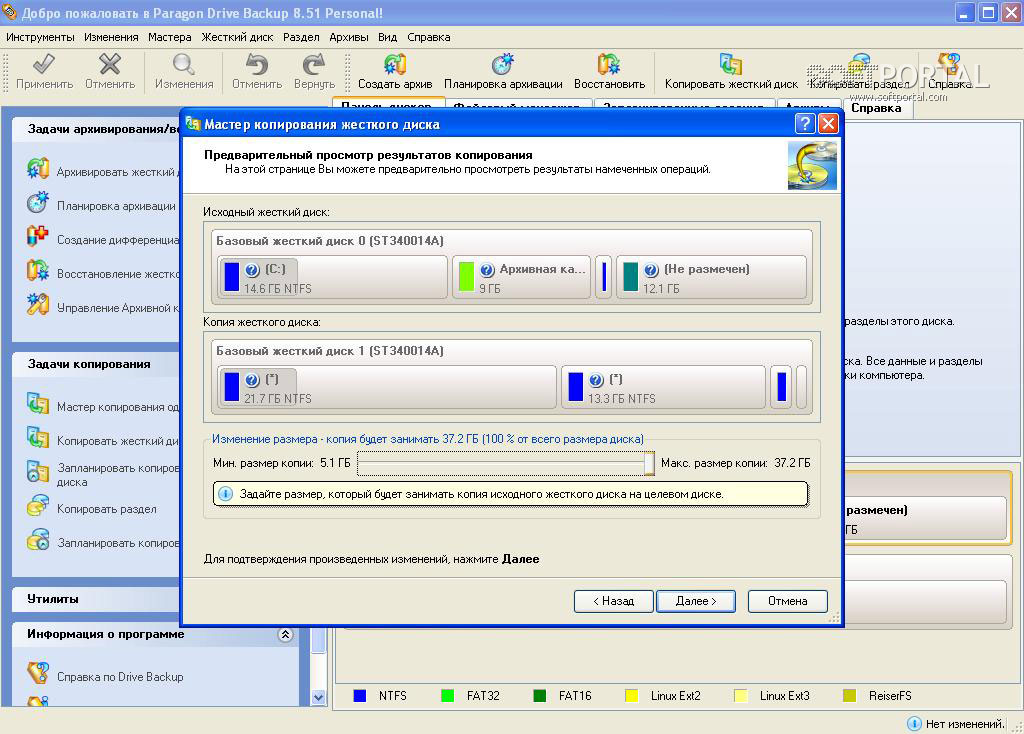Click the Копировать жесткий ди... sidebar icon
This screenshot has width=1024, height=734.
point(38,438)
